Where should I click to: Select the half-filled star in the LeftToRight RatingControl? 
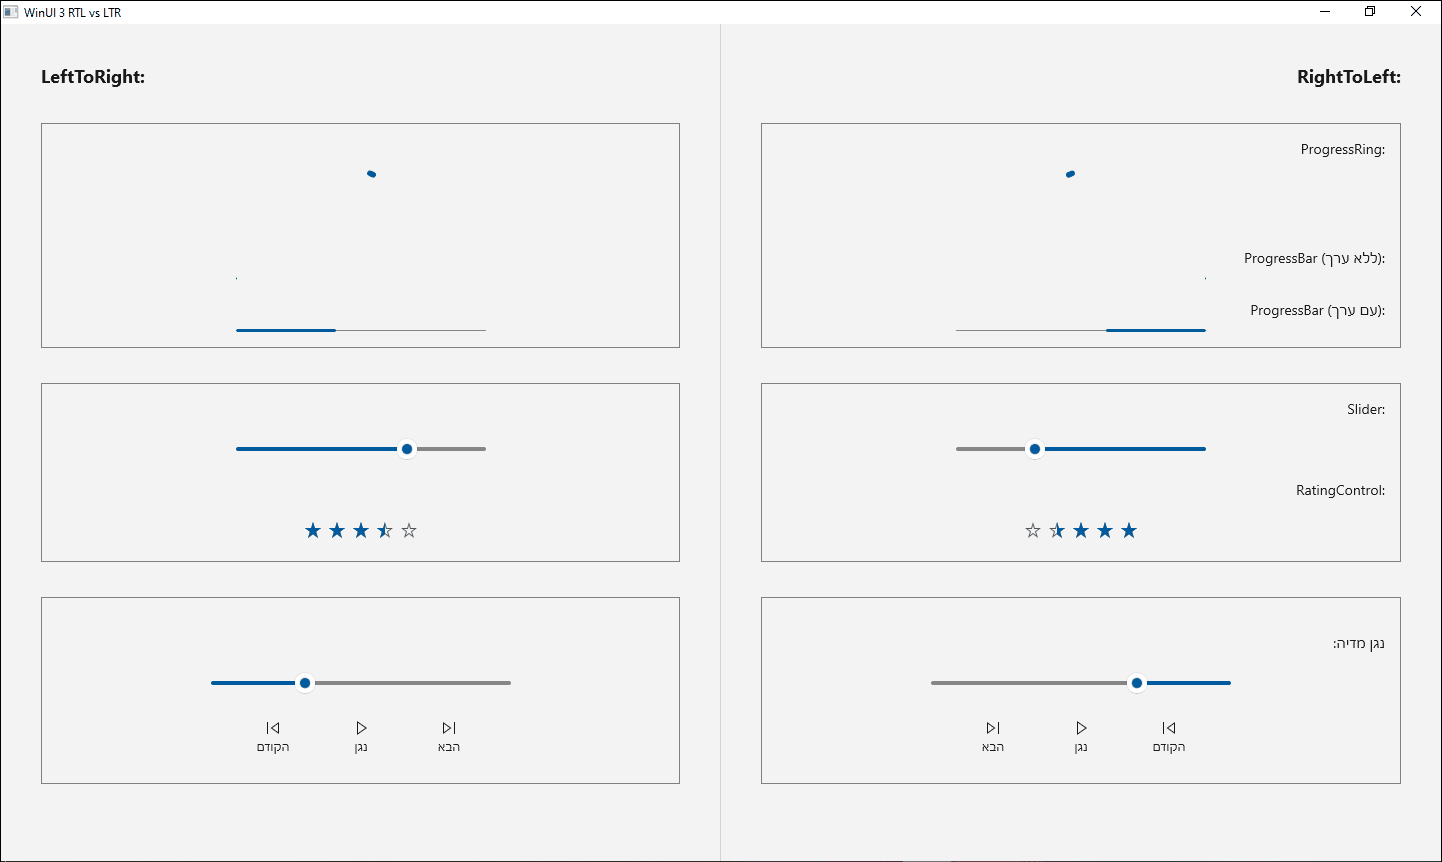tap(385, 530)
